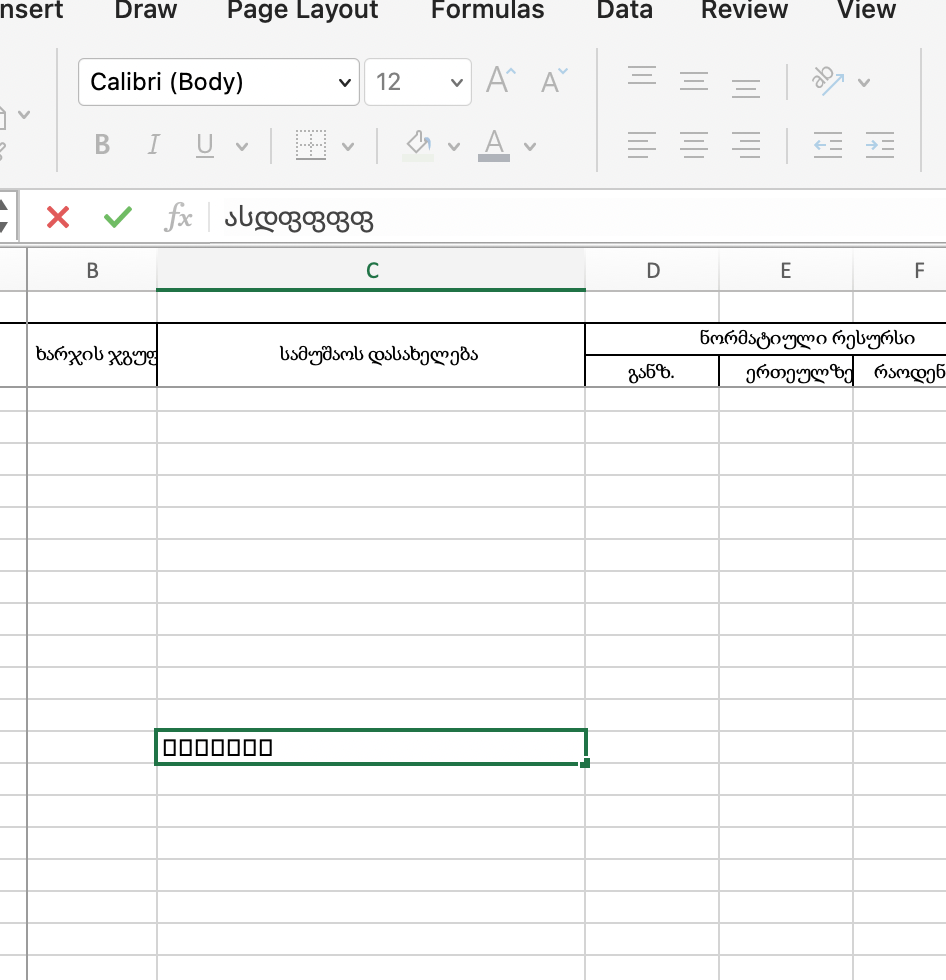946x980 pixels.
Task: Open font color dropdown arrow
Action: (530, 147)
